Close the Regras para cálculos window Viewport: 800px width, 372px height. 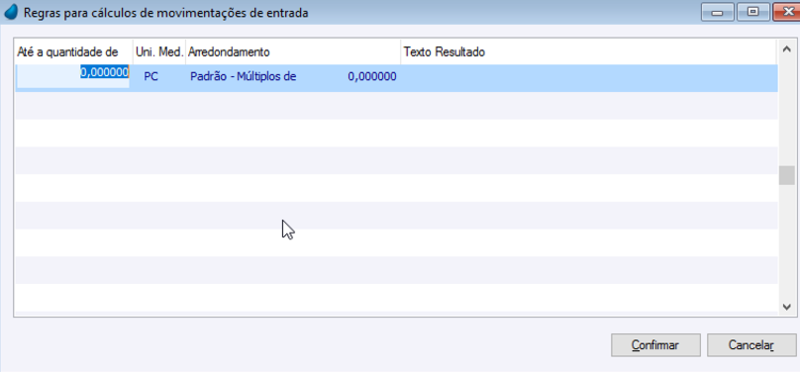point(786,12)
